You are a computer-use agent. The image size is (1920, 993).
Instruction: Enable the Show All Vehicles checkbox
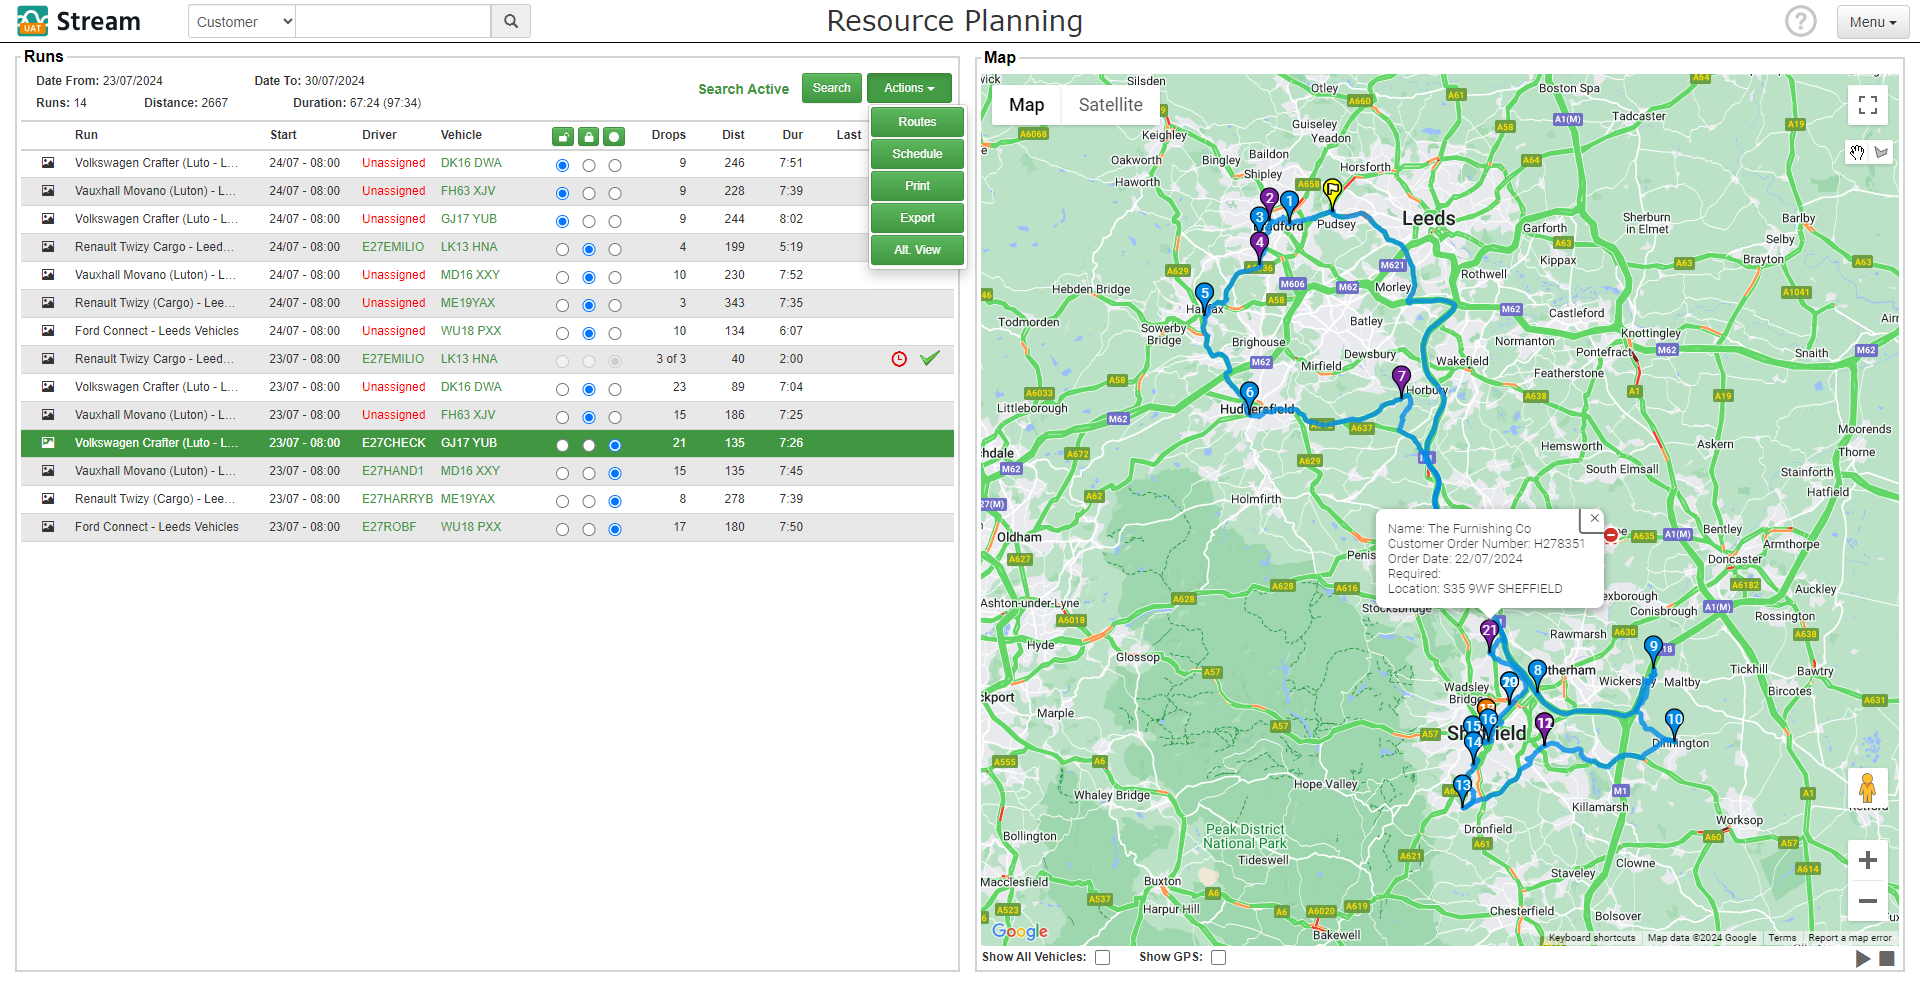[x=1102, y=957]
